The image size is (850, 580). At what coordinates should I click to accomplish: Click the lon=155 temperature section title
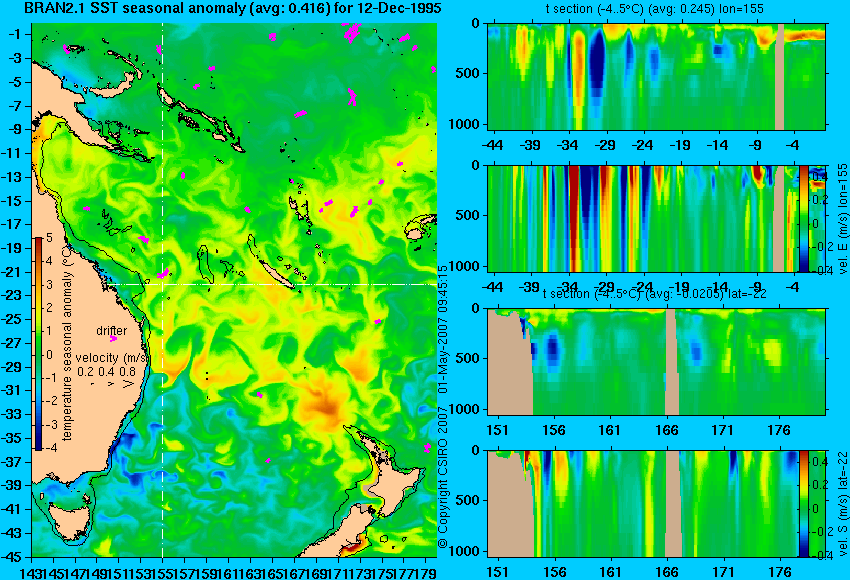pos(654,9)
